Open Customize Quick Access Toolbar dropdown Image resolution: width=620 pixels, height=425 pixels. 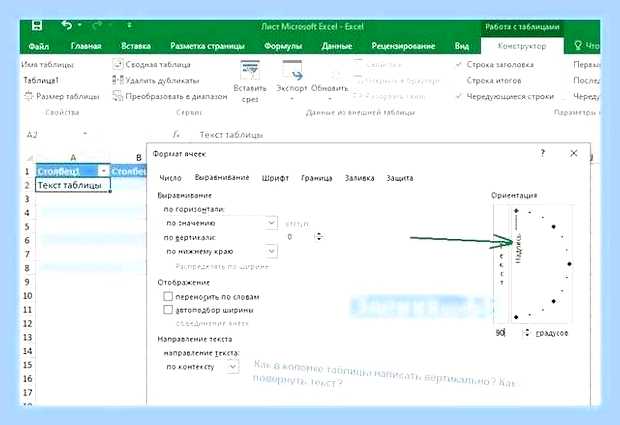129,26
